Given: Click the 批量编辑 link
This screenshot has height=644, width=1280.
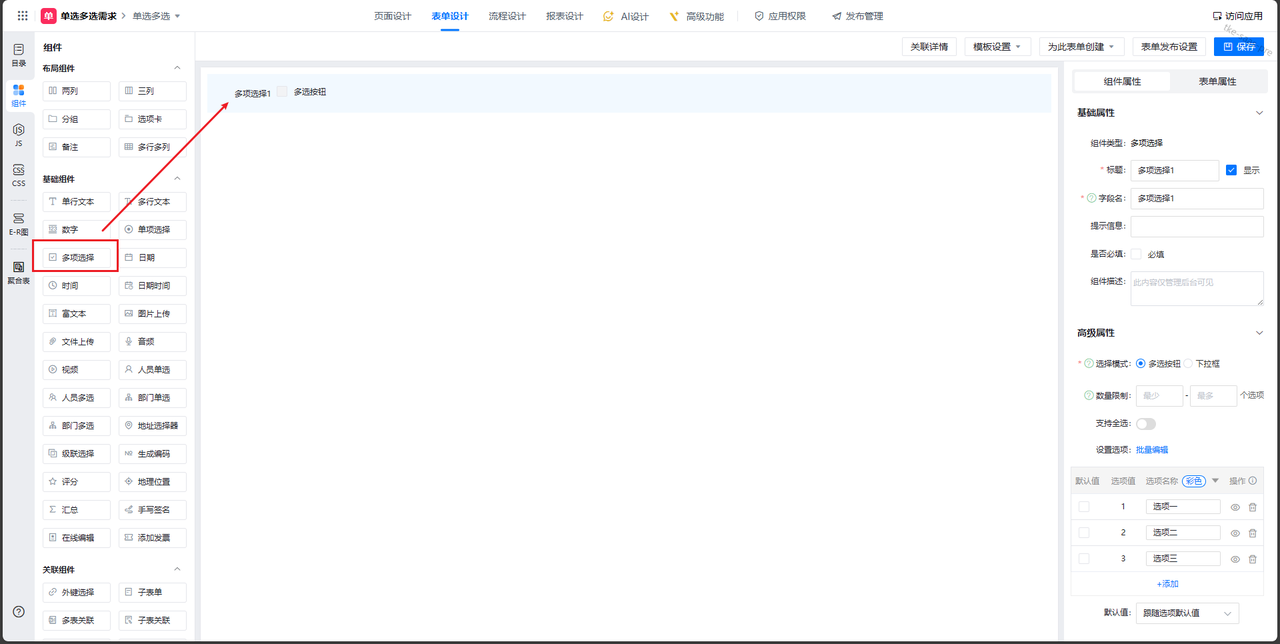Looking at the screenshot, I should tap(1151, 450).
